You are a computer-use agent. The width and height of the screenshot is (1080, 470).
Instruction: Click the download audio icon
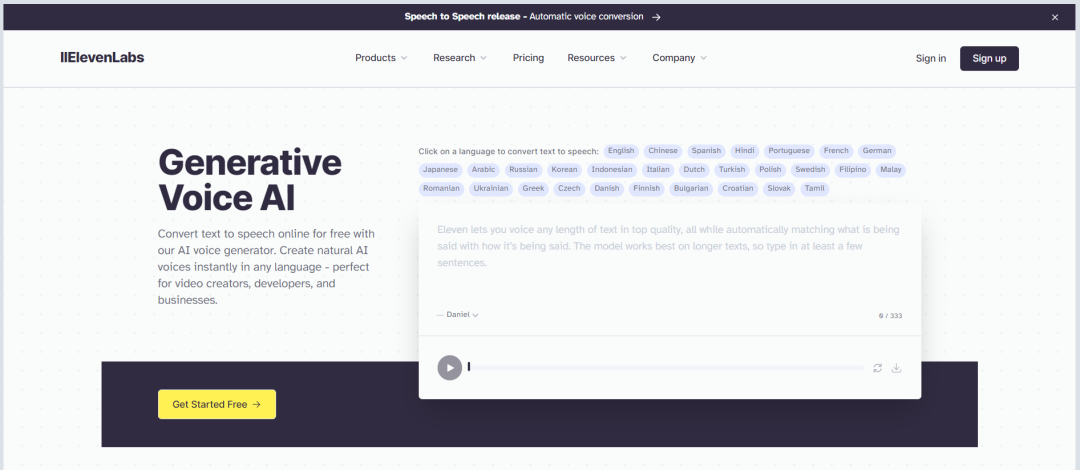(896, 368)
